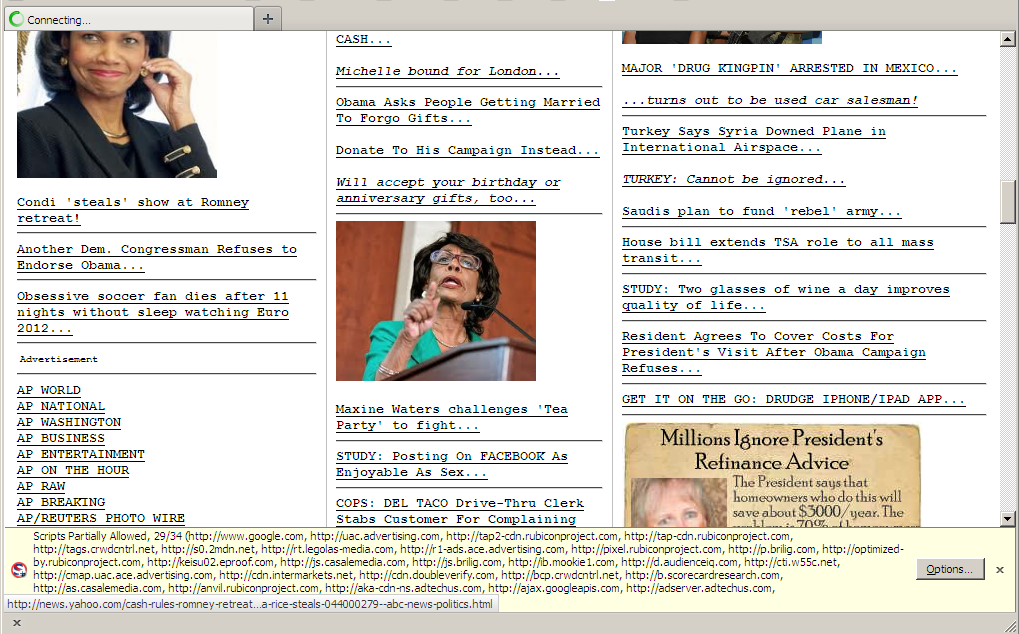Open the AP WORLD link
This screenshot has height=634, width=1019.
coord(49,390)
